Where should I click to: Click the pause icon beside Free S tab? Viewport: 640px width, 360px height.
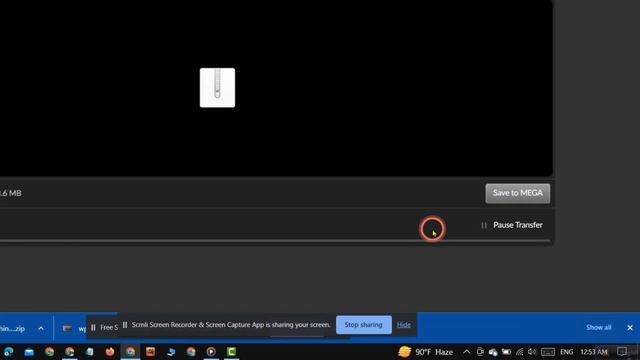click(x=93, y=327)
